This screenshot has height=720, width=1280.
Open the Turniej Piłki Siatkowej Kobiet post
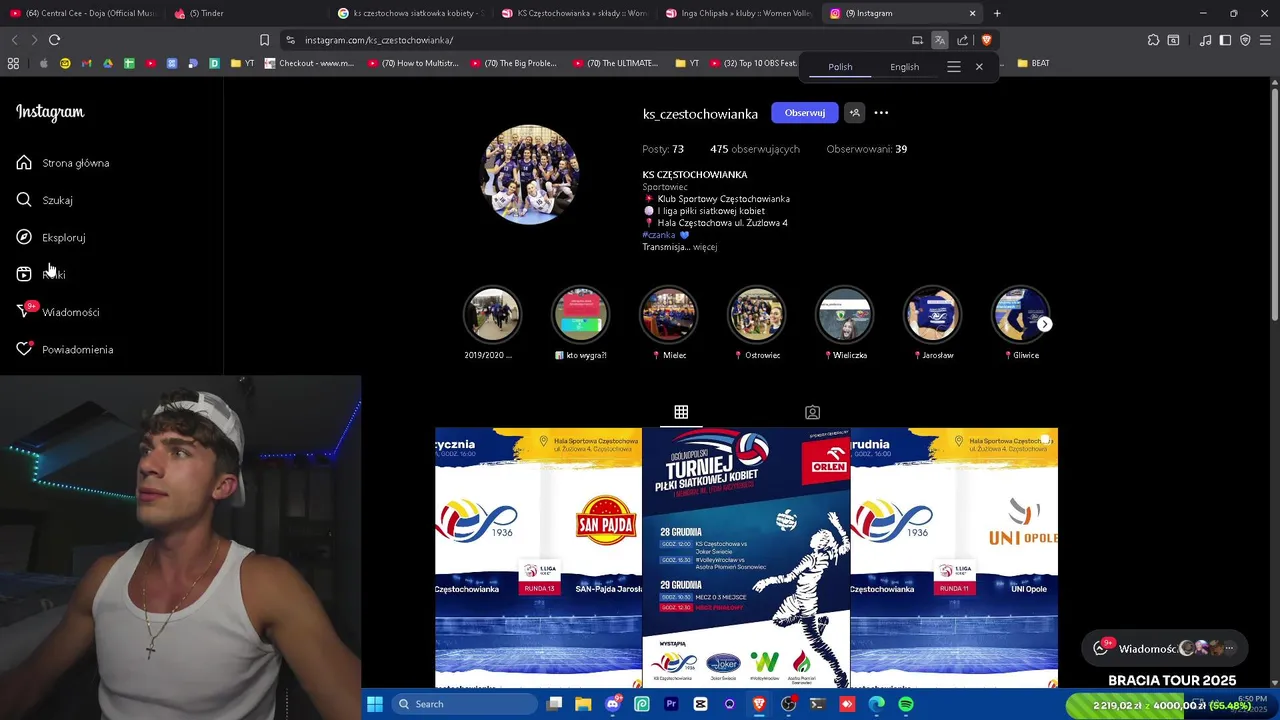(746, 558)
